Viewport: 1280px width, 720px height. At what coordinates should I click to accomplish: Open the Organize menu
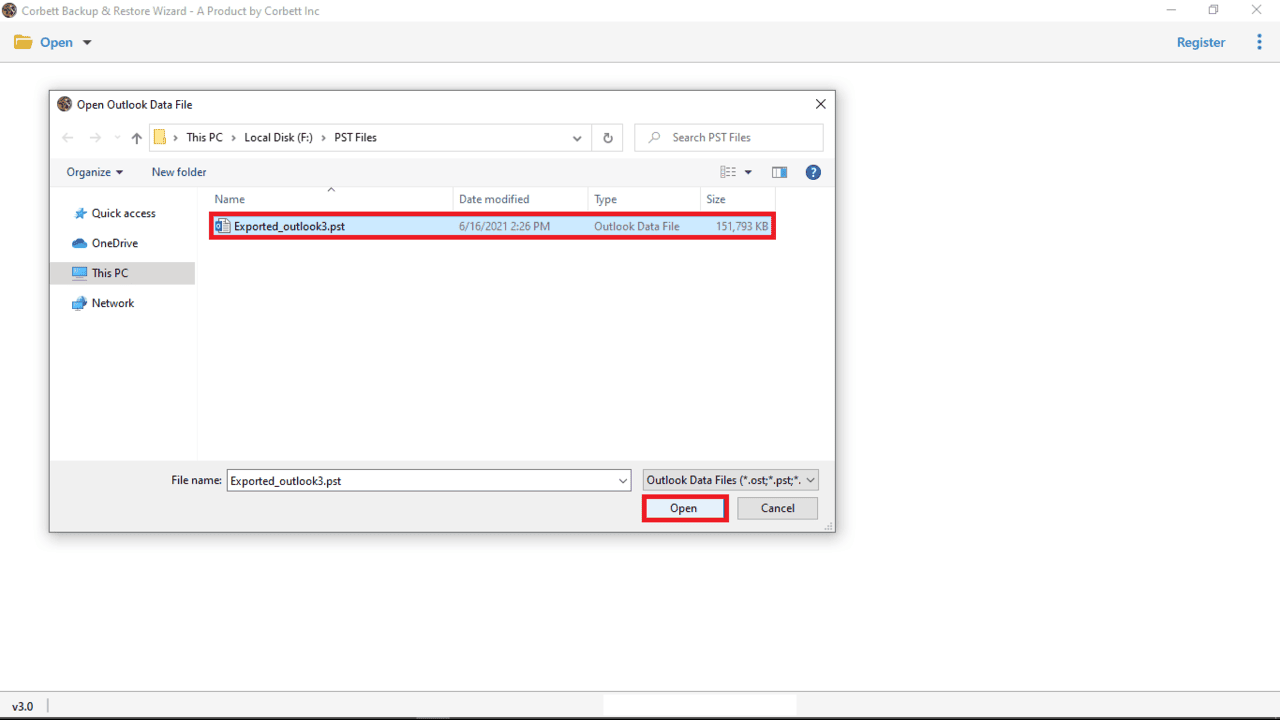[95, 172]
